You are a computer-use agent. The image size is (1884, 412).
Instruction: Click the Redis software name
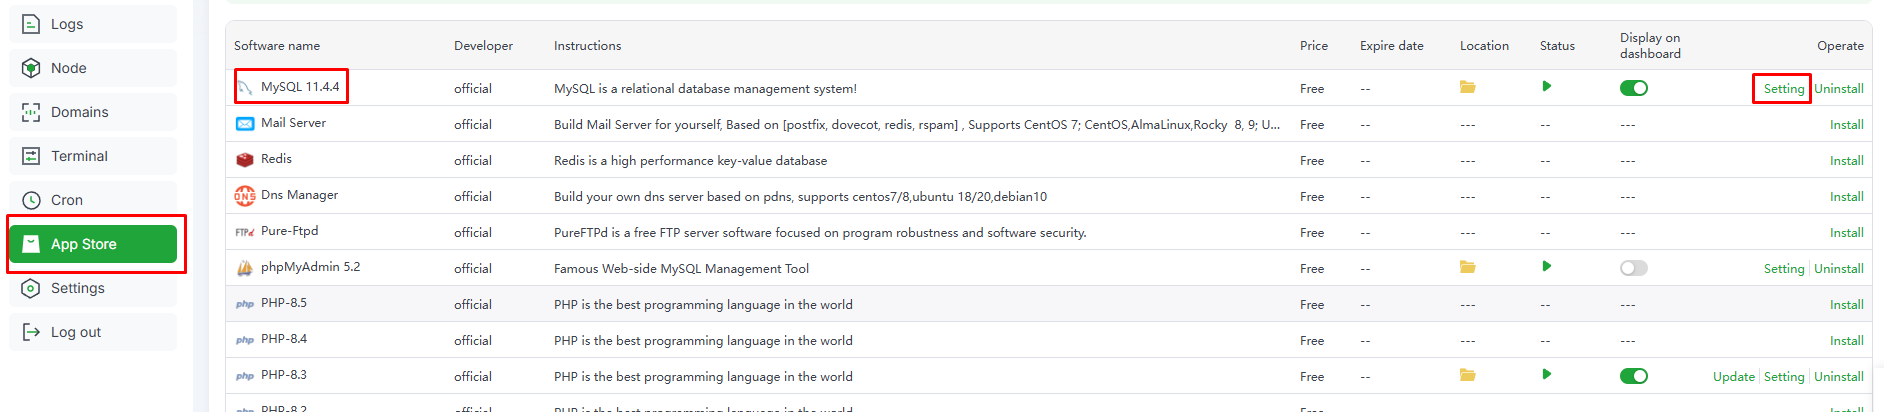276,159
